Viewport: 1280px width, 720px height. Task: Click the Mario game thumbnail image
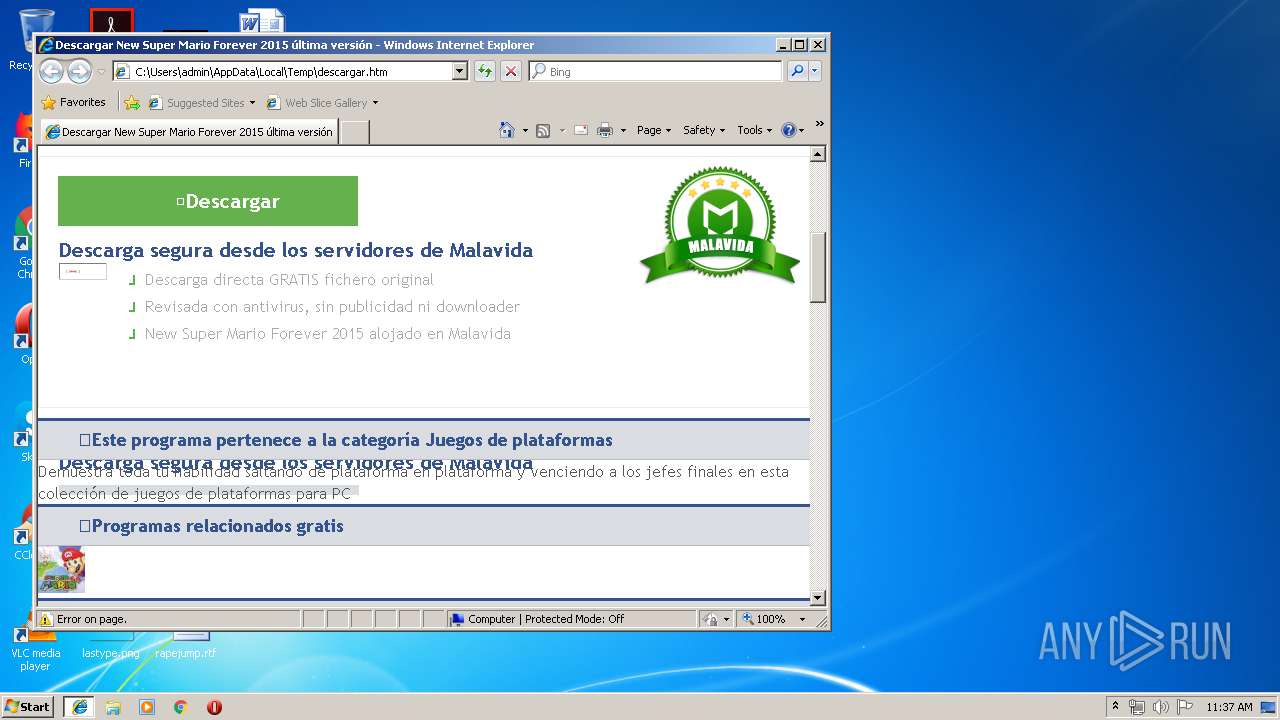[61, 570]
